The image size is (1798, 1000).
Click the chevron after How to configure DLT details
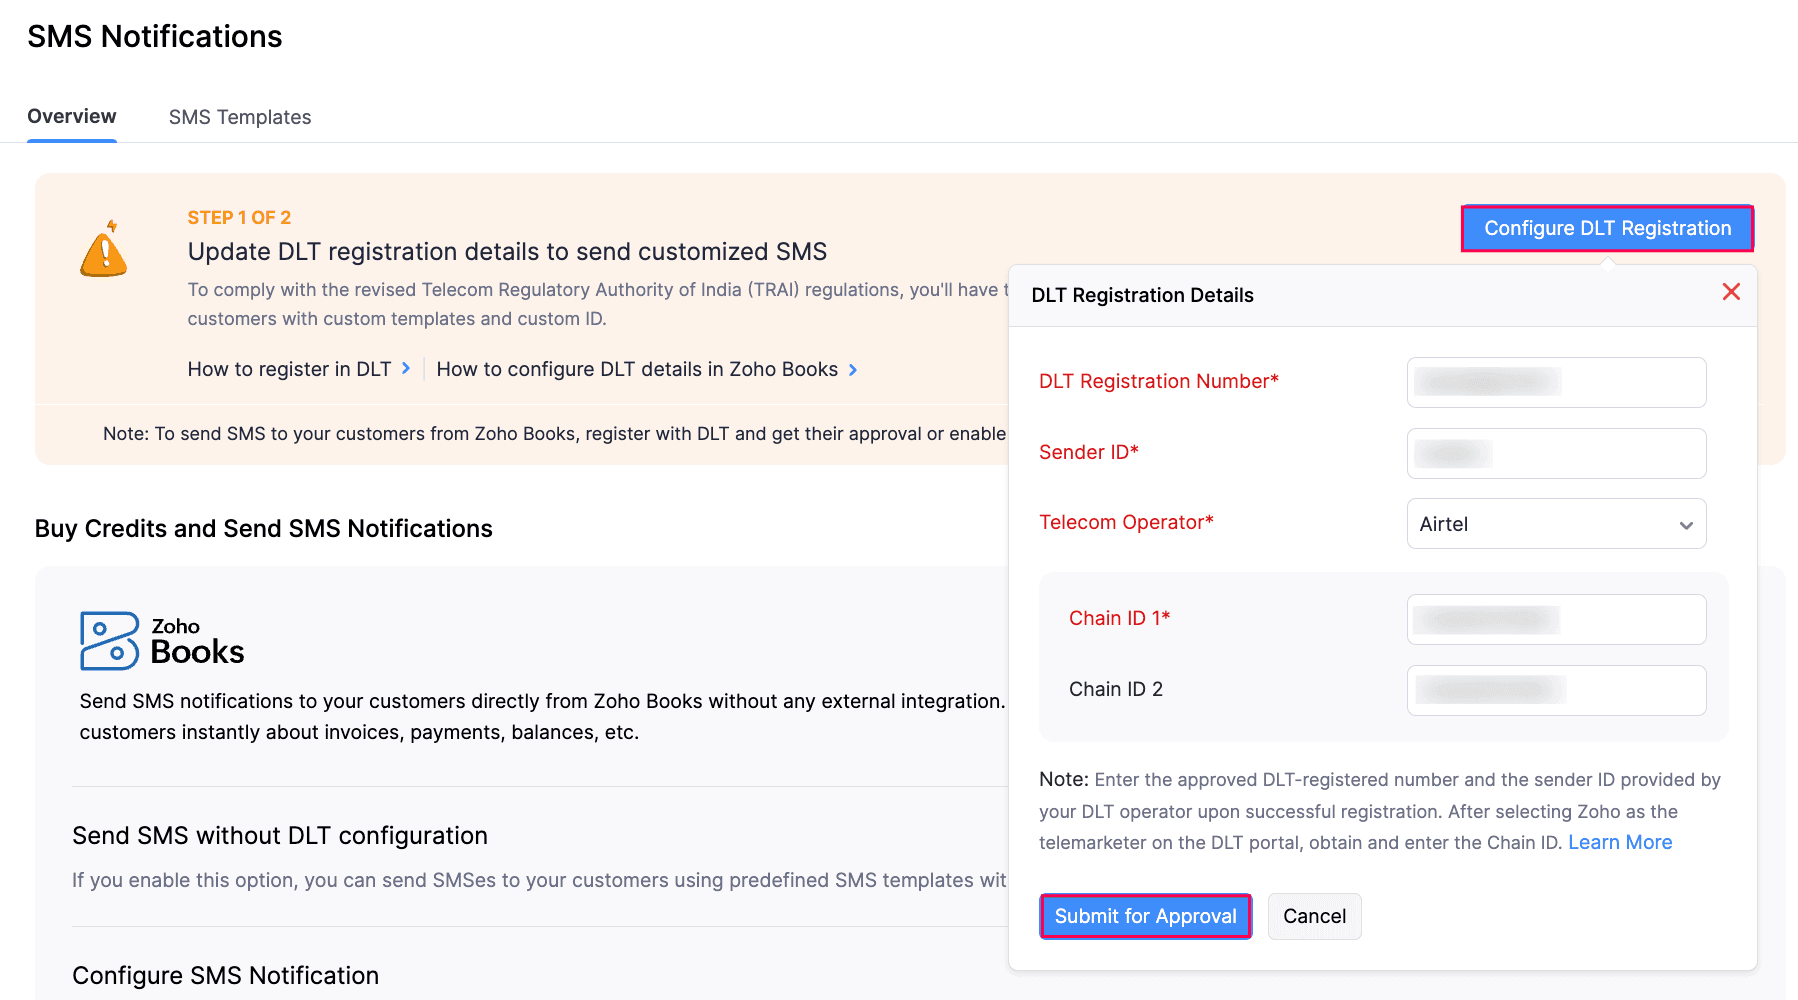pyautogui.click(x=853, y=369)
